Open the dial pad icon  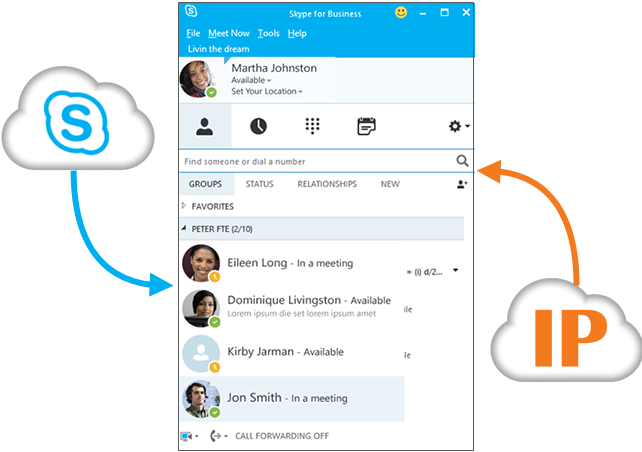(312, 127)
